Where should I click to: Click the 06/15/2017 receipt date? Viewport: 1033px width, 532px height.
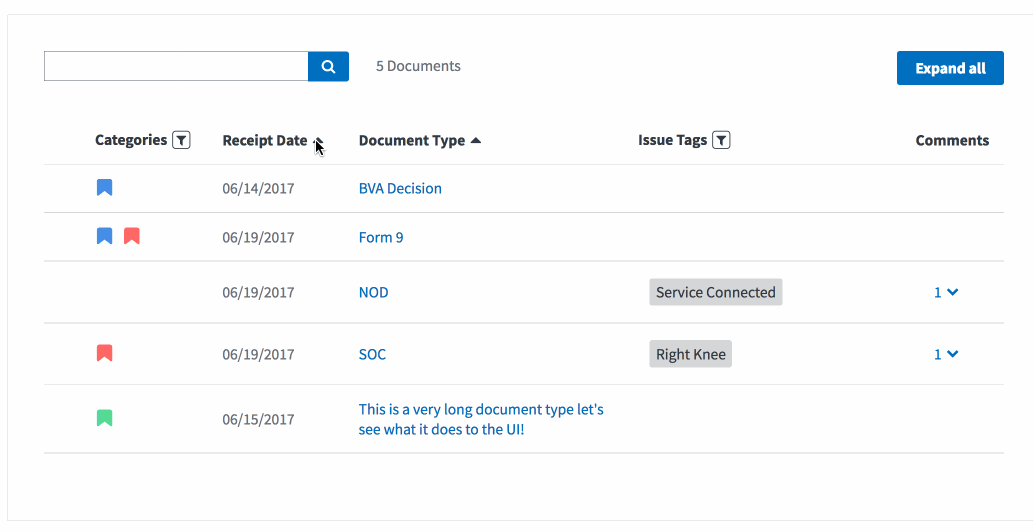pos(258,419)
